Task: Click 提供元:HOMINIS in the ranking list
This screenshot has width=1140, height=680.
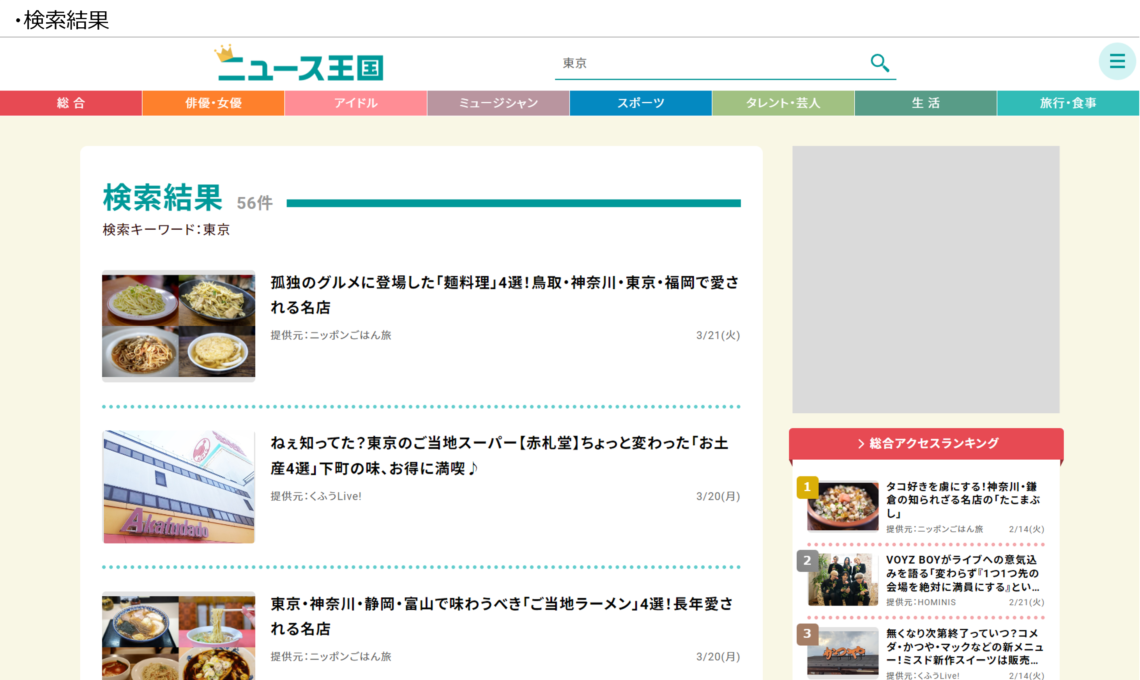Action: 920,602
